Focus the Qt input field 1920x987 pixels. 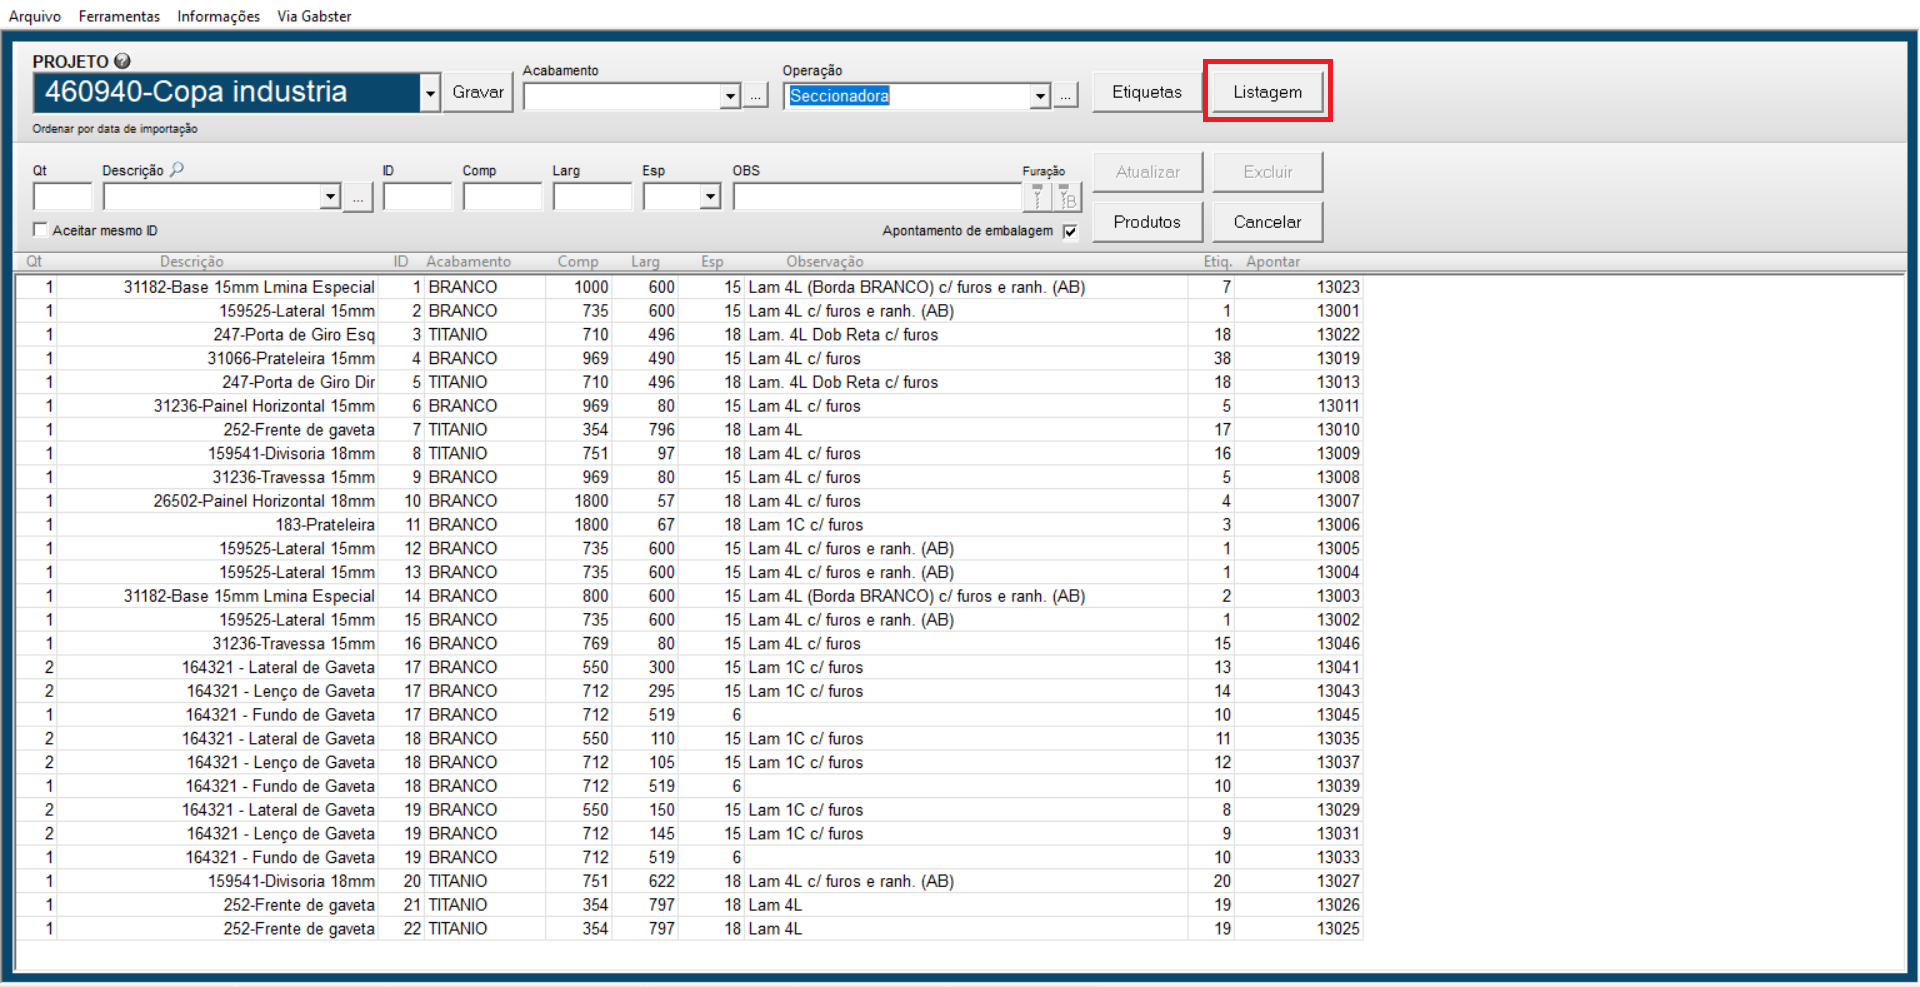pos(62,196)
